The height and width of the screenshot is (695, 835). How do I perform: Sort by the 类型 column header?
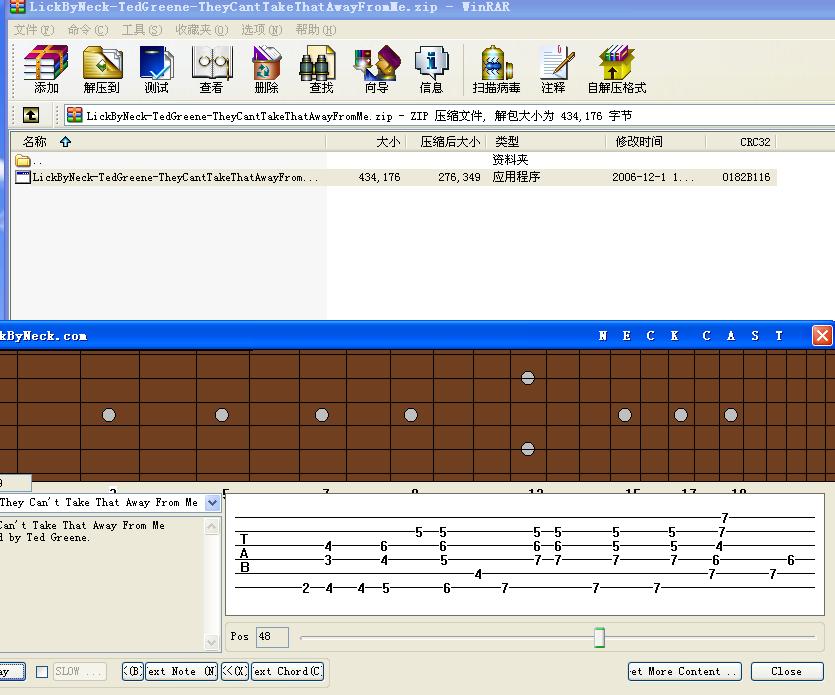tap(546, 142)
